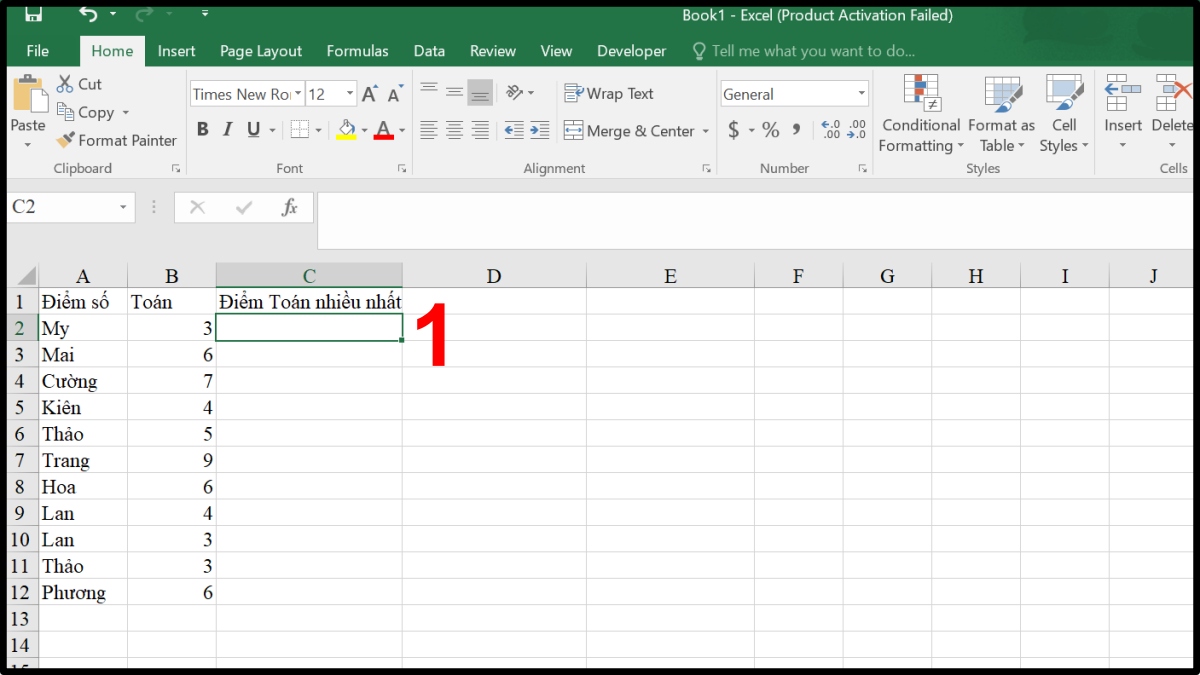Click the Format Painter brush icon
The height and width of the screenshot is (675, 1200).
[x=66, y=141]
